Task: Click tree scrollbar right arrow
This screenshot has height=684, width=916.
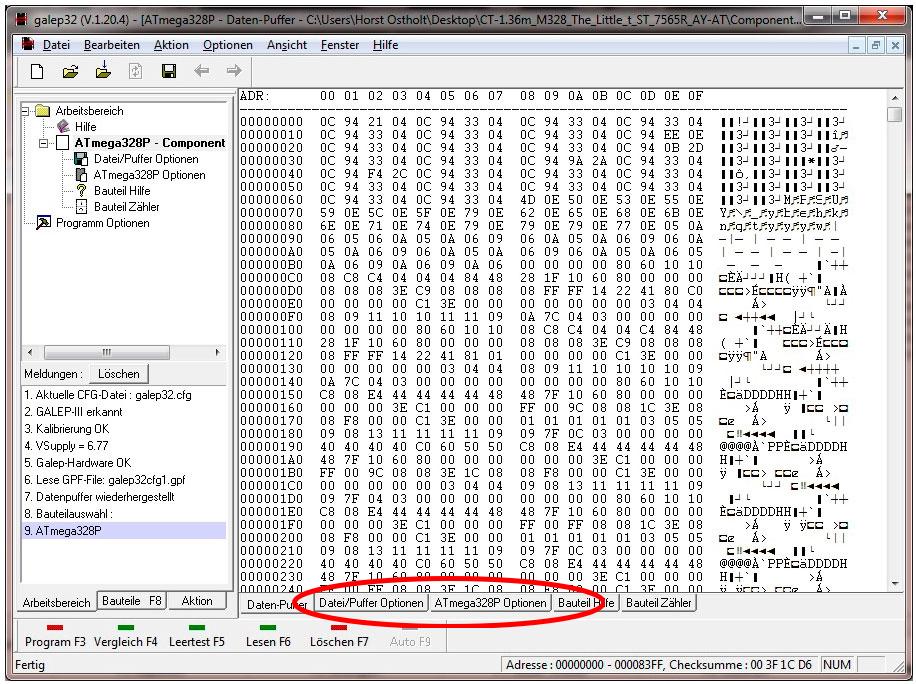Action: point(217,352)
